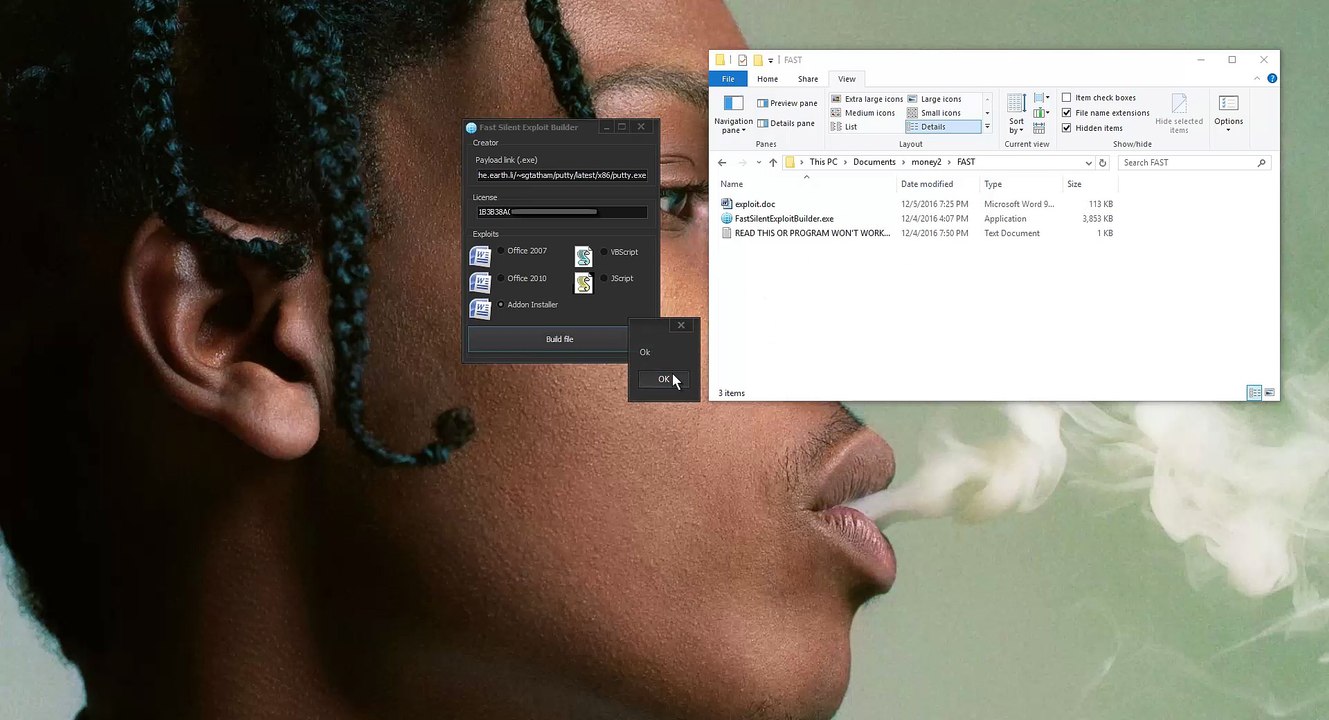Switch to details view in the status bar
Viewport: 1329px width, 720px height.
1254,393
